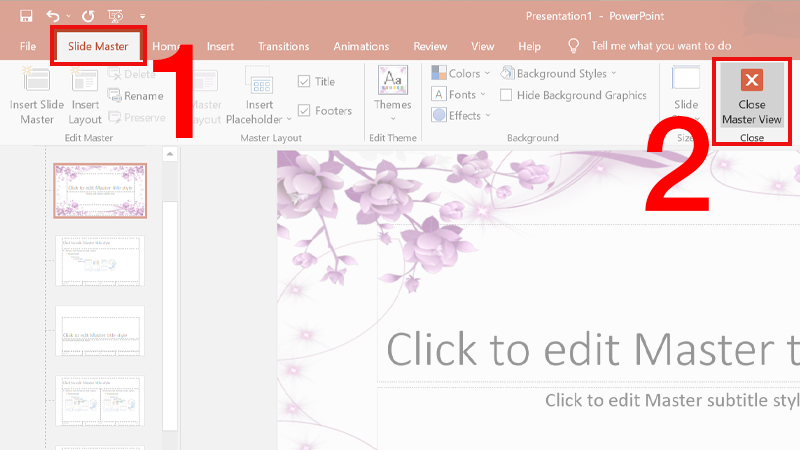Click the Effects circle icon
The height and width of the screenshot is (450, 800).
pyautogui.click(x=439, y=115)
